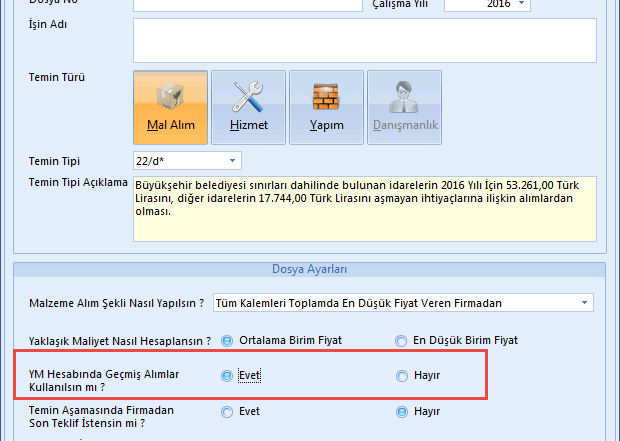Choose En Düşük Birim Fiyat option
Screen dimensions: 620x441
(402, 340)
